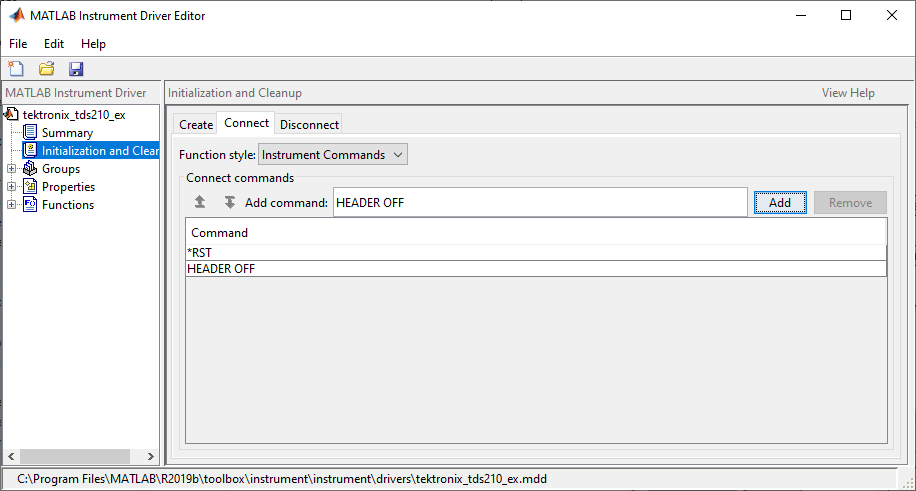Image resolution: width=916 pixels, height=491 pixels.
Task: Expand the Properties tree node
Action: click(x=12, y=187)
